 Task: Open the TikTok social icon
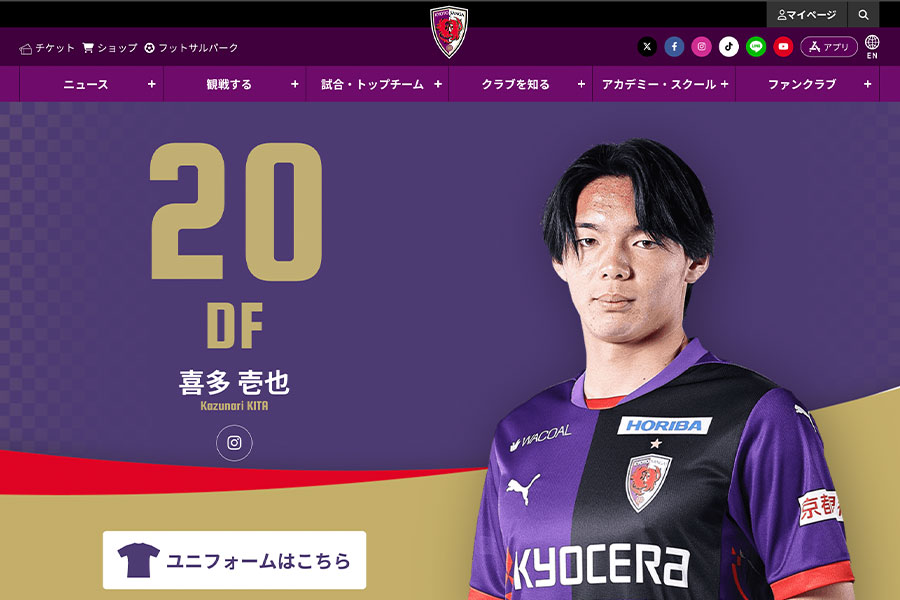click(729, 47)
